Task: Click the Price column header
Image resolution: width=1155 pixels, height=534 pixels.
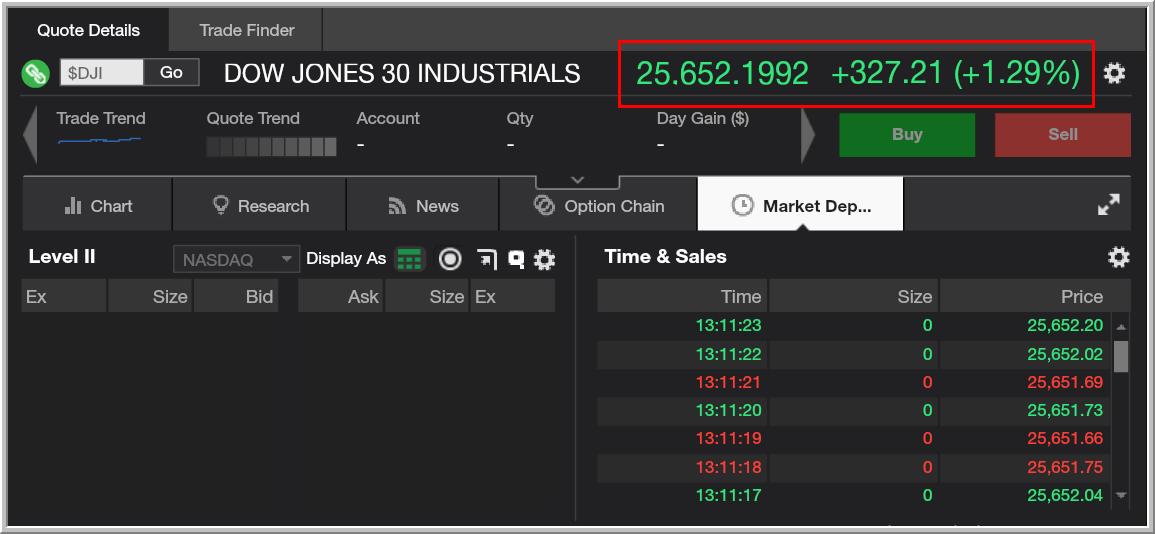Action: pos(1035,297)
